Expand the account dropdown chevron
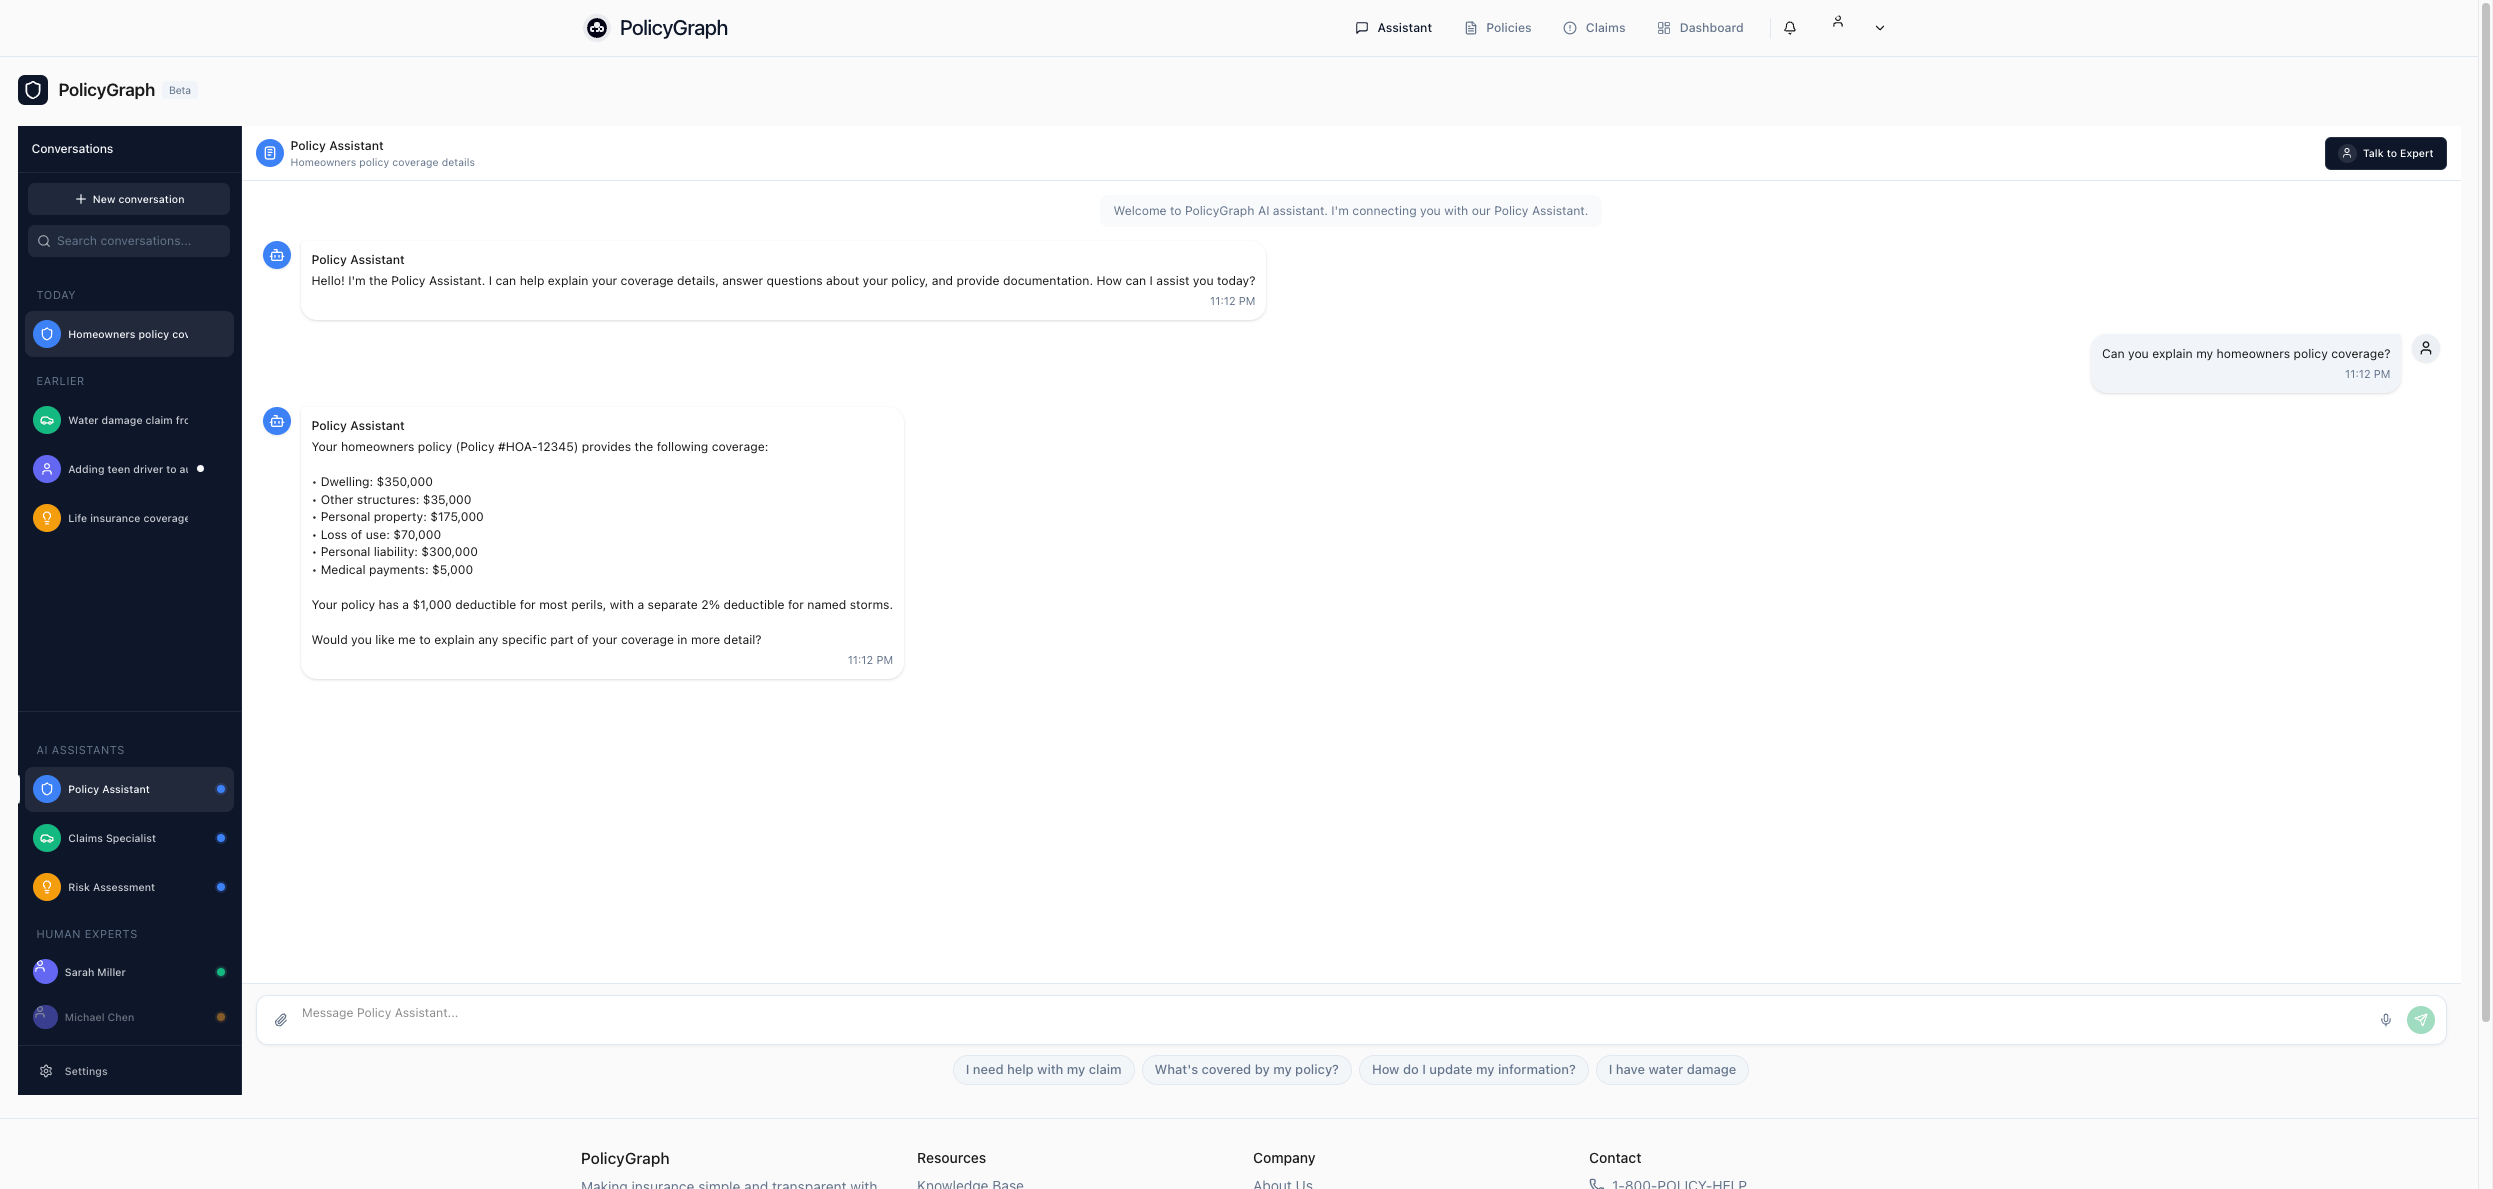 point(1880,28)
